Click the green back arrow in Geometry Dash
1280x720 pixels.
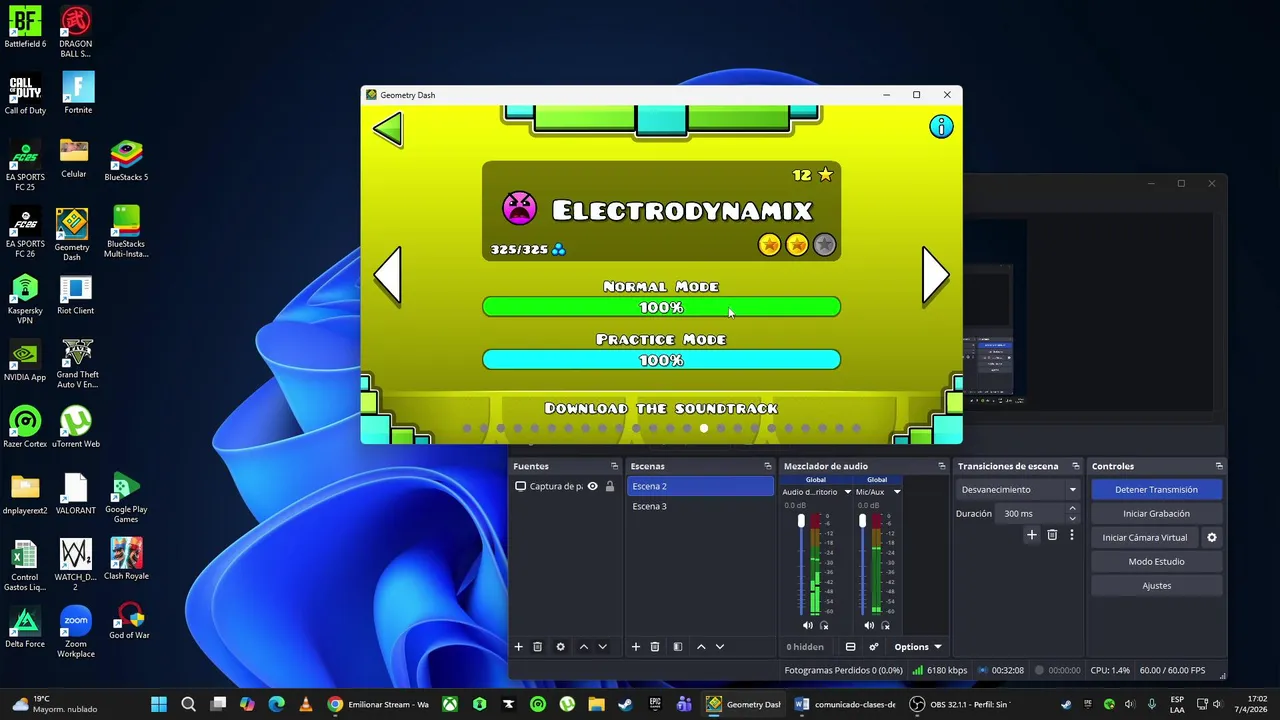point(388,129)
